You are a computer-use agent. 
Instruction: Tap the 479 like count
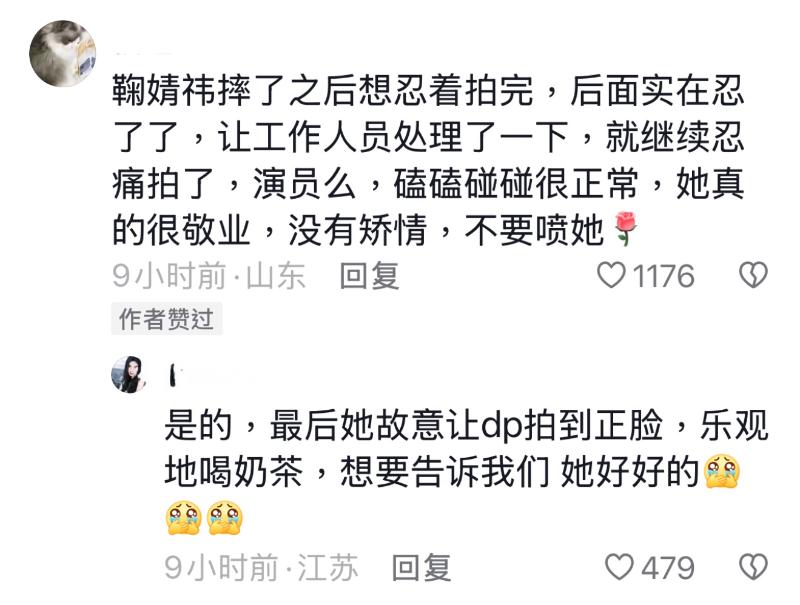[x=668, y=567]
